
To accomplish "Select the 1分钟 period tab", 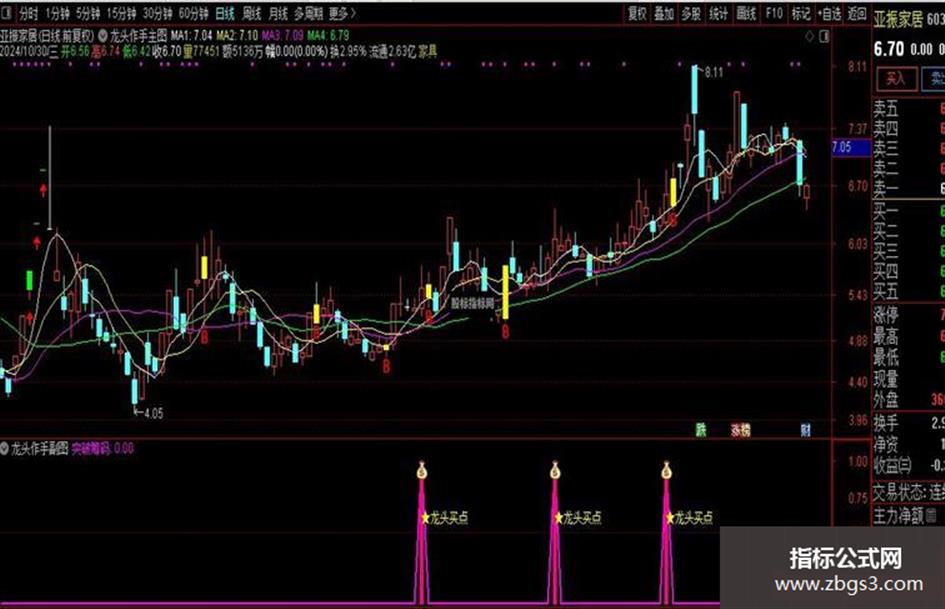I will click(57, 13).
